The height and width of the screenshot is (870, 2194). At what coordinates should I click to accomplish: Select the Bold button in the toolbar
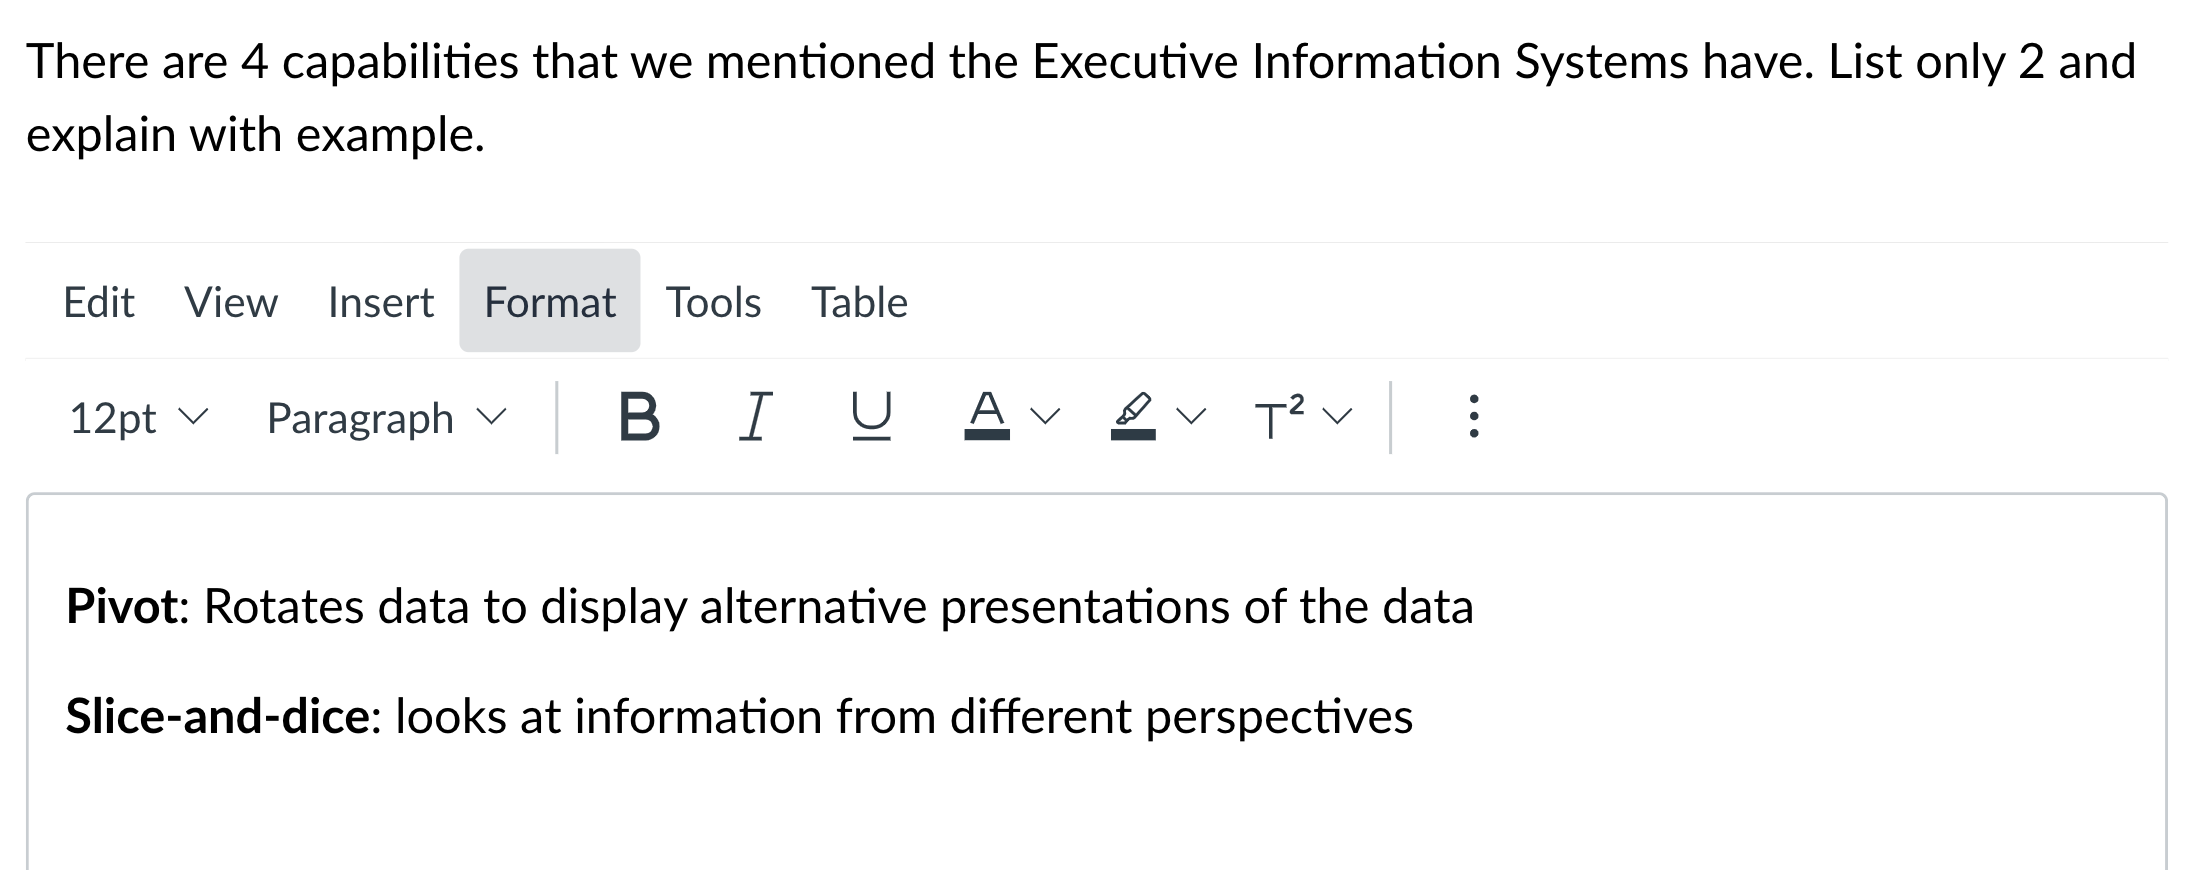pyautogui.click(x=640, y=417)
